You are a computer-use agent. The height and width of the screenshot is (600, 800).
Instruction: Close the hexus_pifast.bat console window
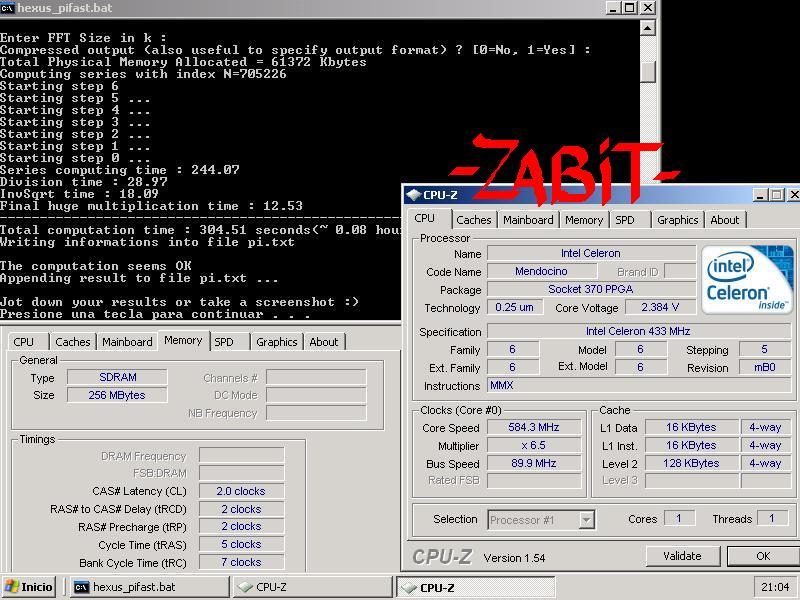click(x=647, y=8)
